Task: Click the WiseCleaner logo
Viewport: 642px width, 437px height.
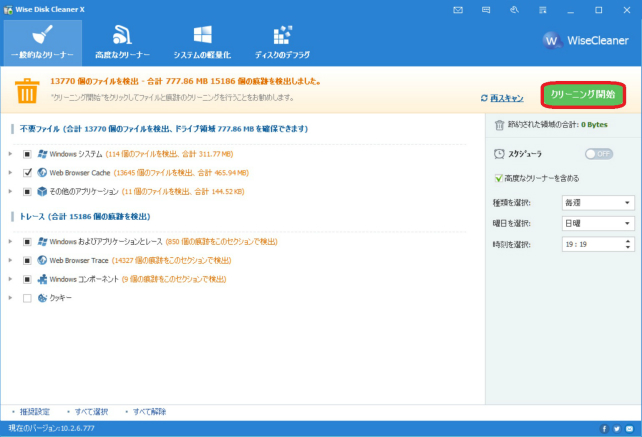Action: coord(584,41)
